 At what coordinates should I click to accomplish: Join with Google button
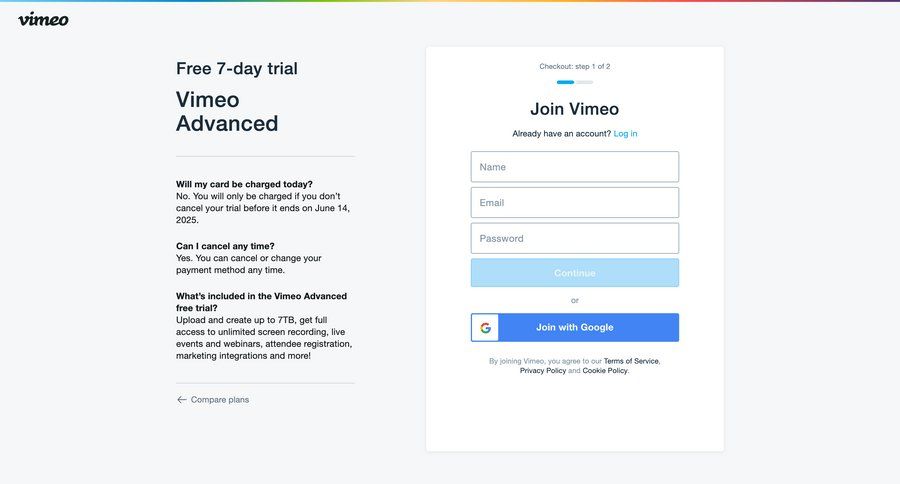(x=575, y=328)
